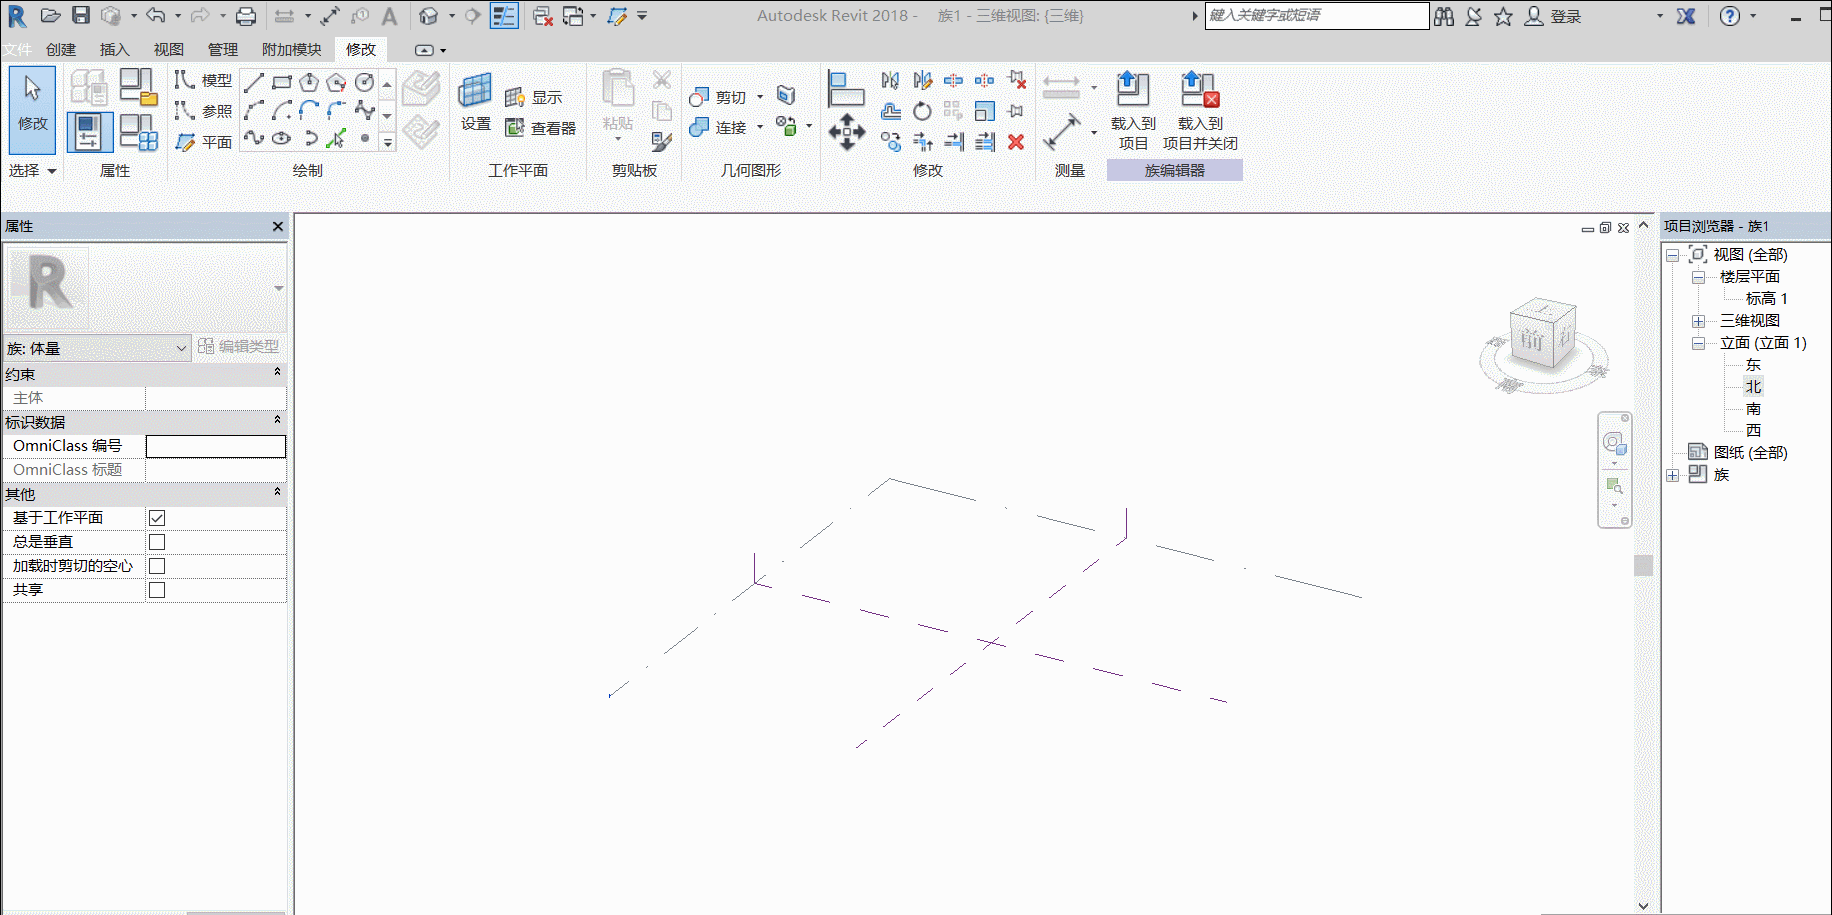The image size is (1832, 915).
Task: Open the Set work plane tool
Action: click(475, 103)
